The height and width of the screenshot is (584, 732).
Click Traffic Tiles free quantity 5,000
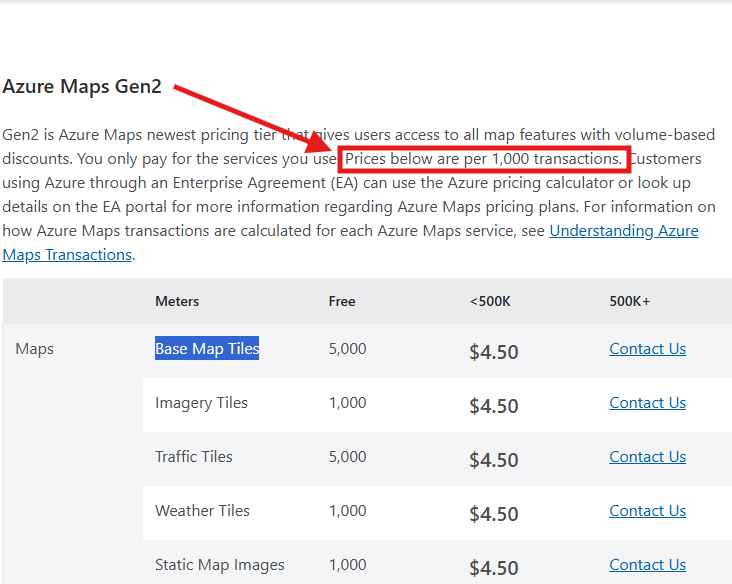(x=347, y=457)
